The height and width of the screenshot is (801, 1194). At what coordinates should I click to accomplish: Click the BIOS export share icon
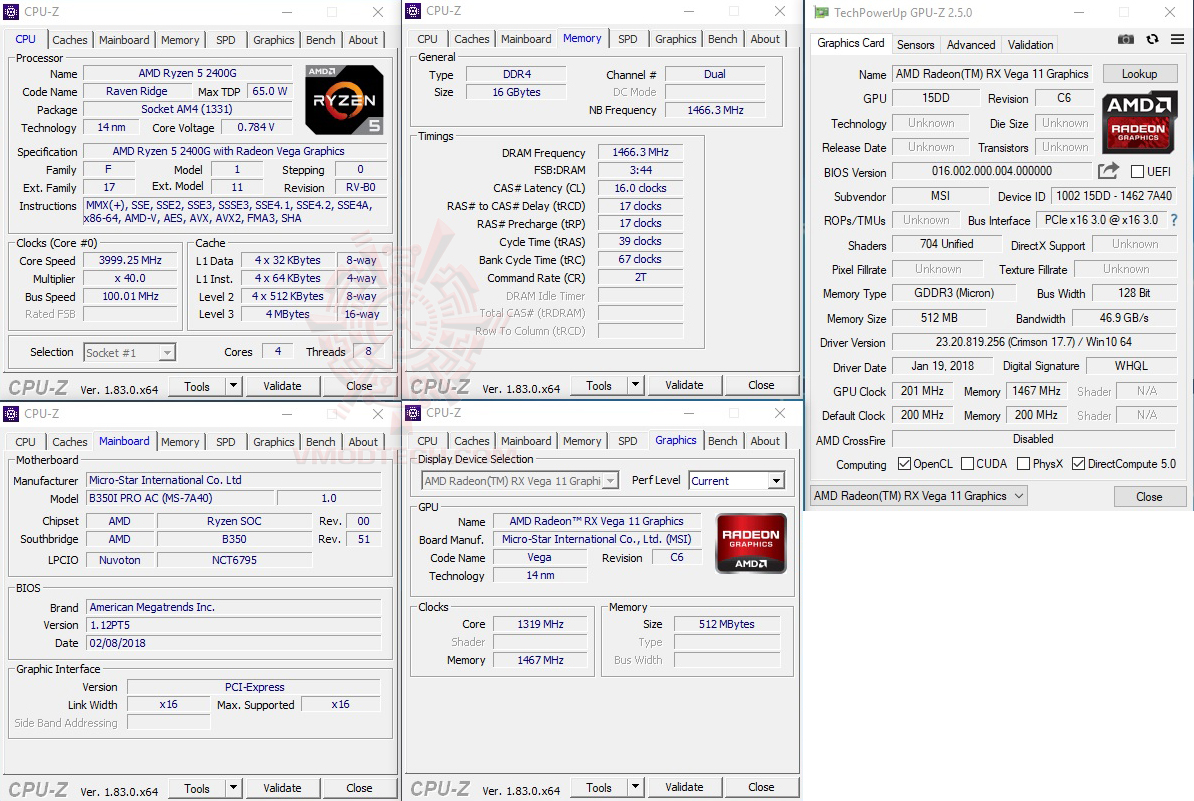point(1108,171)
